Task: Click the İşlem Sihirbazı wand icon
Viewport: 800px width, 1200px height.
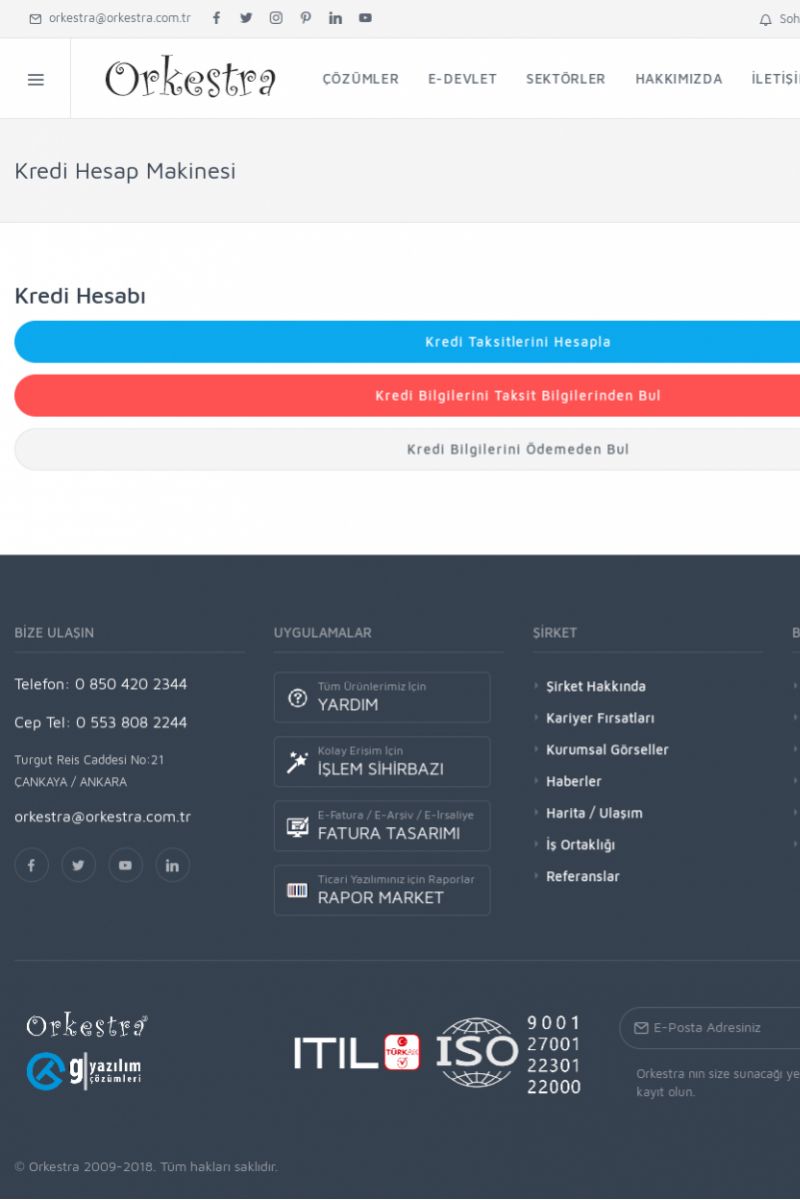Action: (297, 762)
